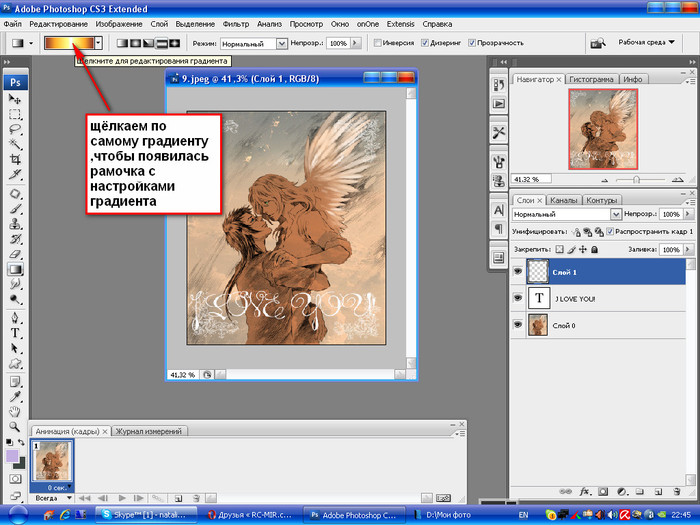This screenshot has width=700, height=525.
Task: Select the Crop tool
Action: click(x=15, y=159)
